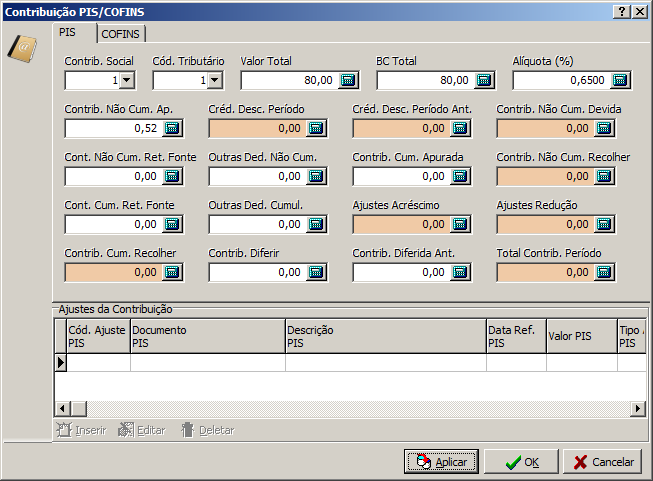
Task: Click the Descrição PIS column header
Action: (384, 337)
